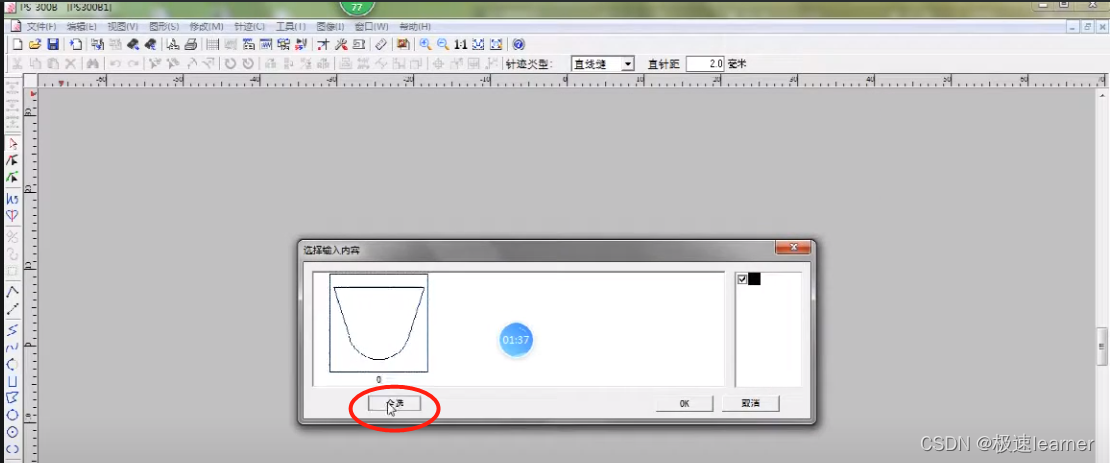The image size is (1110, 463).
Task: Select the ruler measure tool icon
Action: [381, 44]
